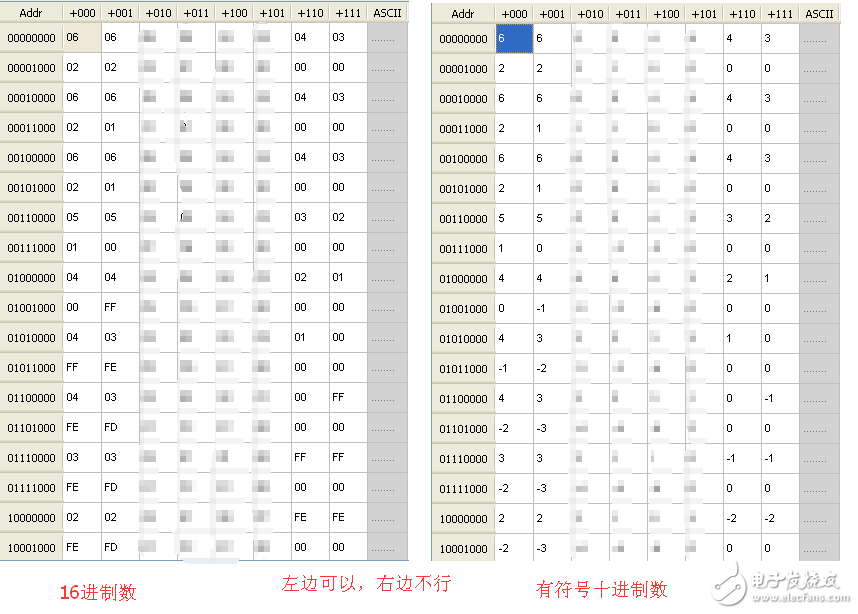The height and width of the screenshot is (614, 858).
Task: Click hex cell FD in row 01101000
Action: click(x=120, y=427)
